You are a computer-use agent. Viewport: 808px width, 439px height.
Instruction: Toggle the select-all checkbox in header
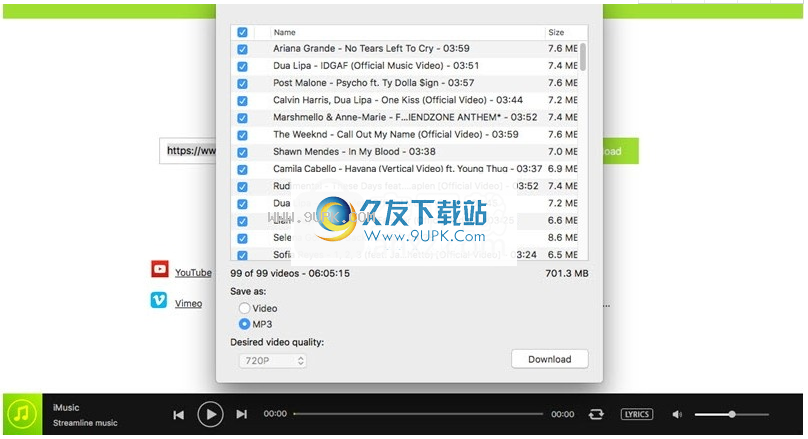pos(242,32)
